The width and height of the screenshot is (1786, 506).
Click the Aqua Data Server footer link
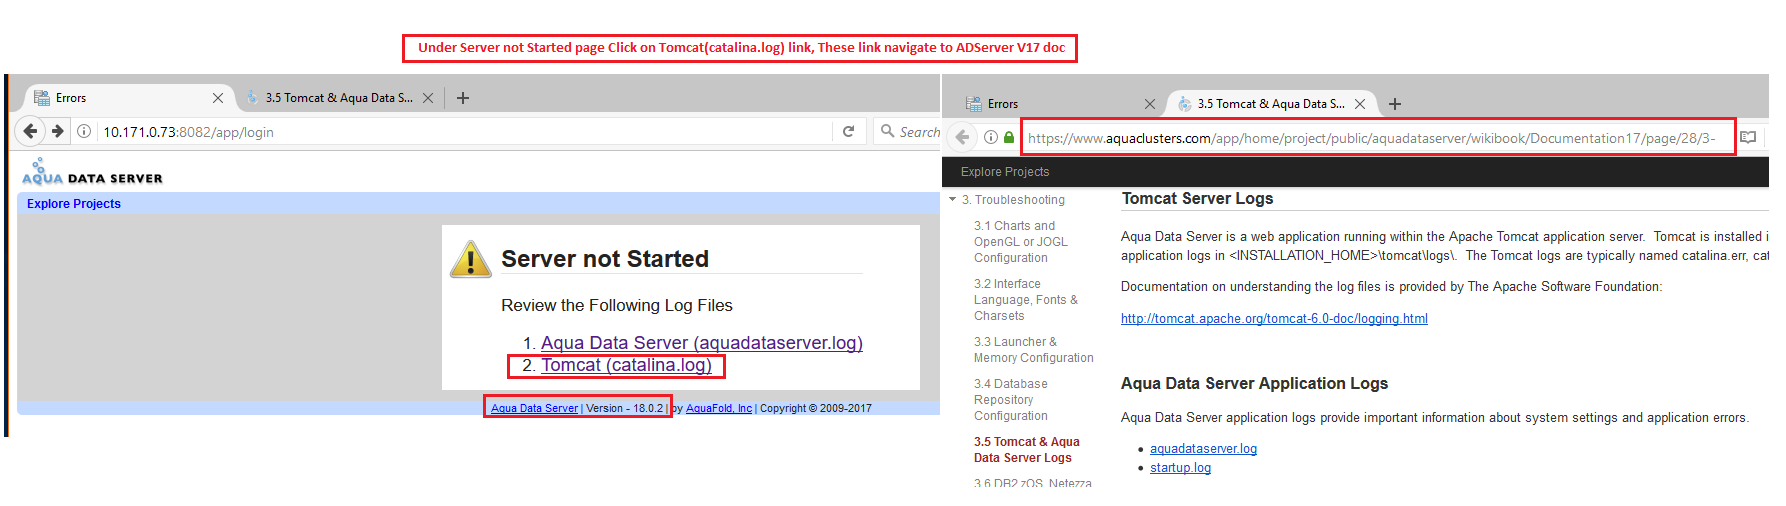point(534,408)
